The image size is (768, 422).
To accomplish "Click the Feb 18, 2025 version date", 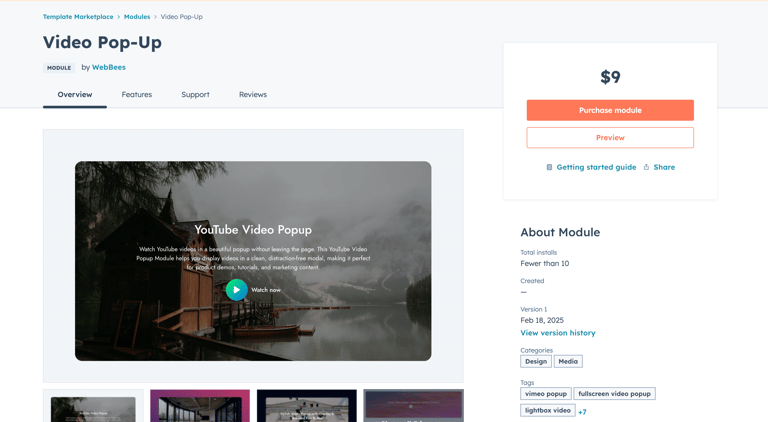I will coord(542,320).
